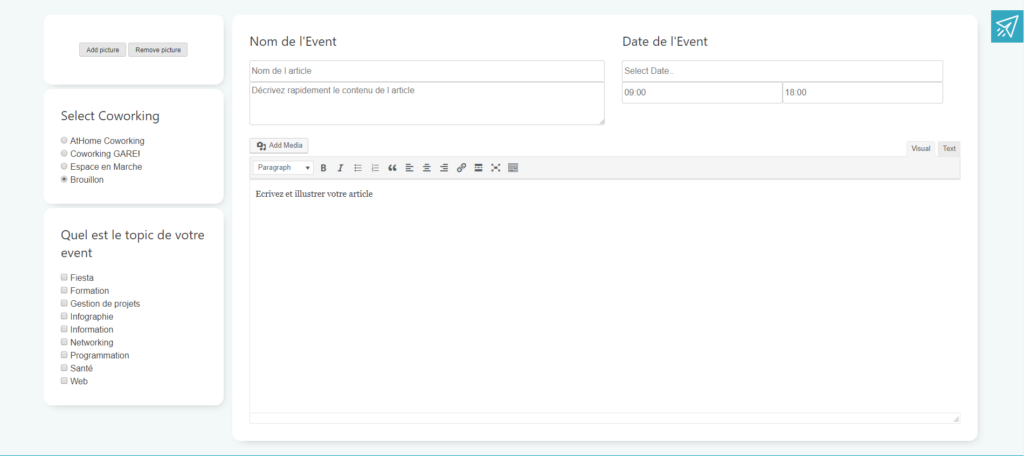Image resolution: width=1024 pixels, height=456 pixels.
Task: Switch to the Visual editor tab
Action: click(920, 149)
